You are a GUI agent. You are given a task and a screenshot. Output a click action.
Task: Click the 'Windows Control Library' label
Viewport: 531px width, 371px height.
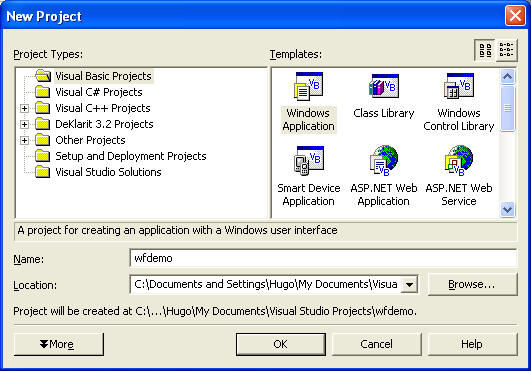tap(459, 119)
